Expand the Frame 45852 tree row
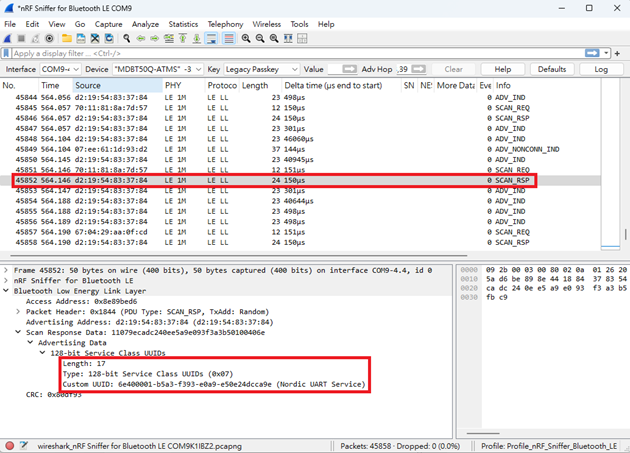 tap(7, 271)
